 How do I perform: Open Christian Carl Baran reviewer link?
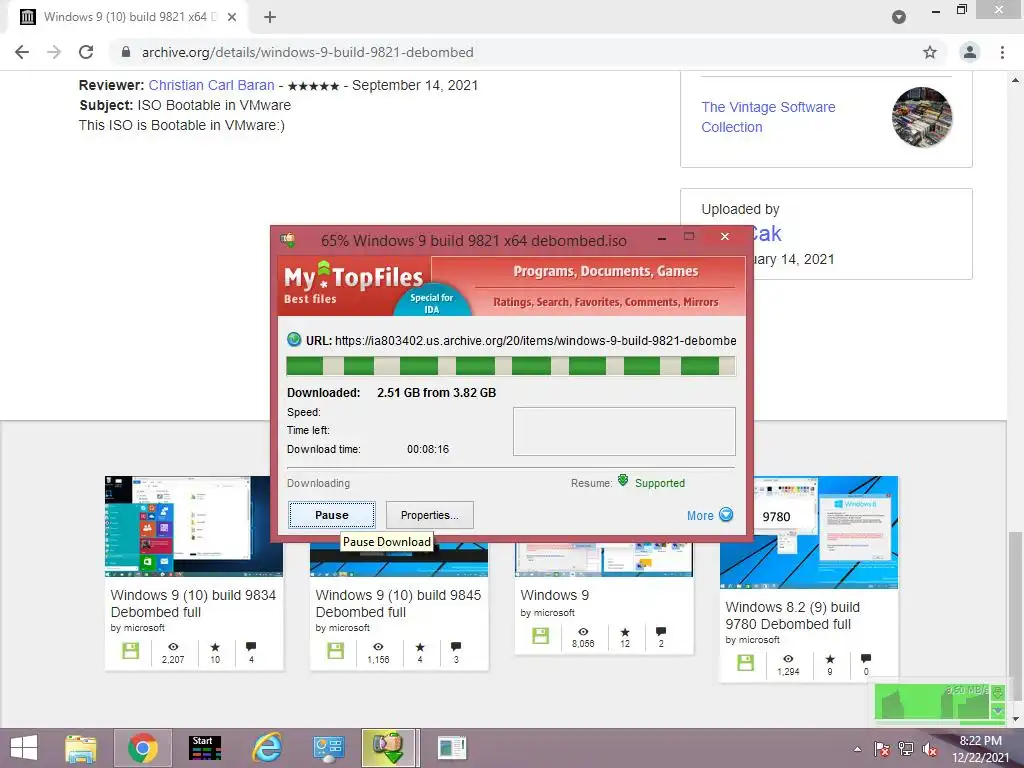[212, 85]
